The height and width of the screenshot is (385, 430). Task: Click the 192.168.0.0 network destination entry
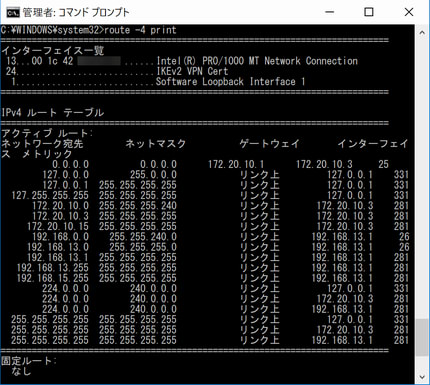[x=61, y=237]
